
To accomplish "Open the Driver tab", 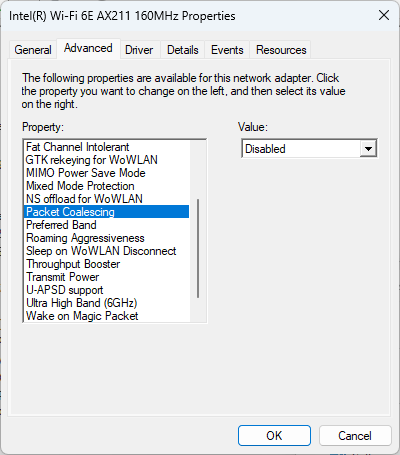I will click(x=139, y=50).
